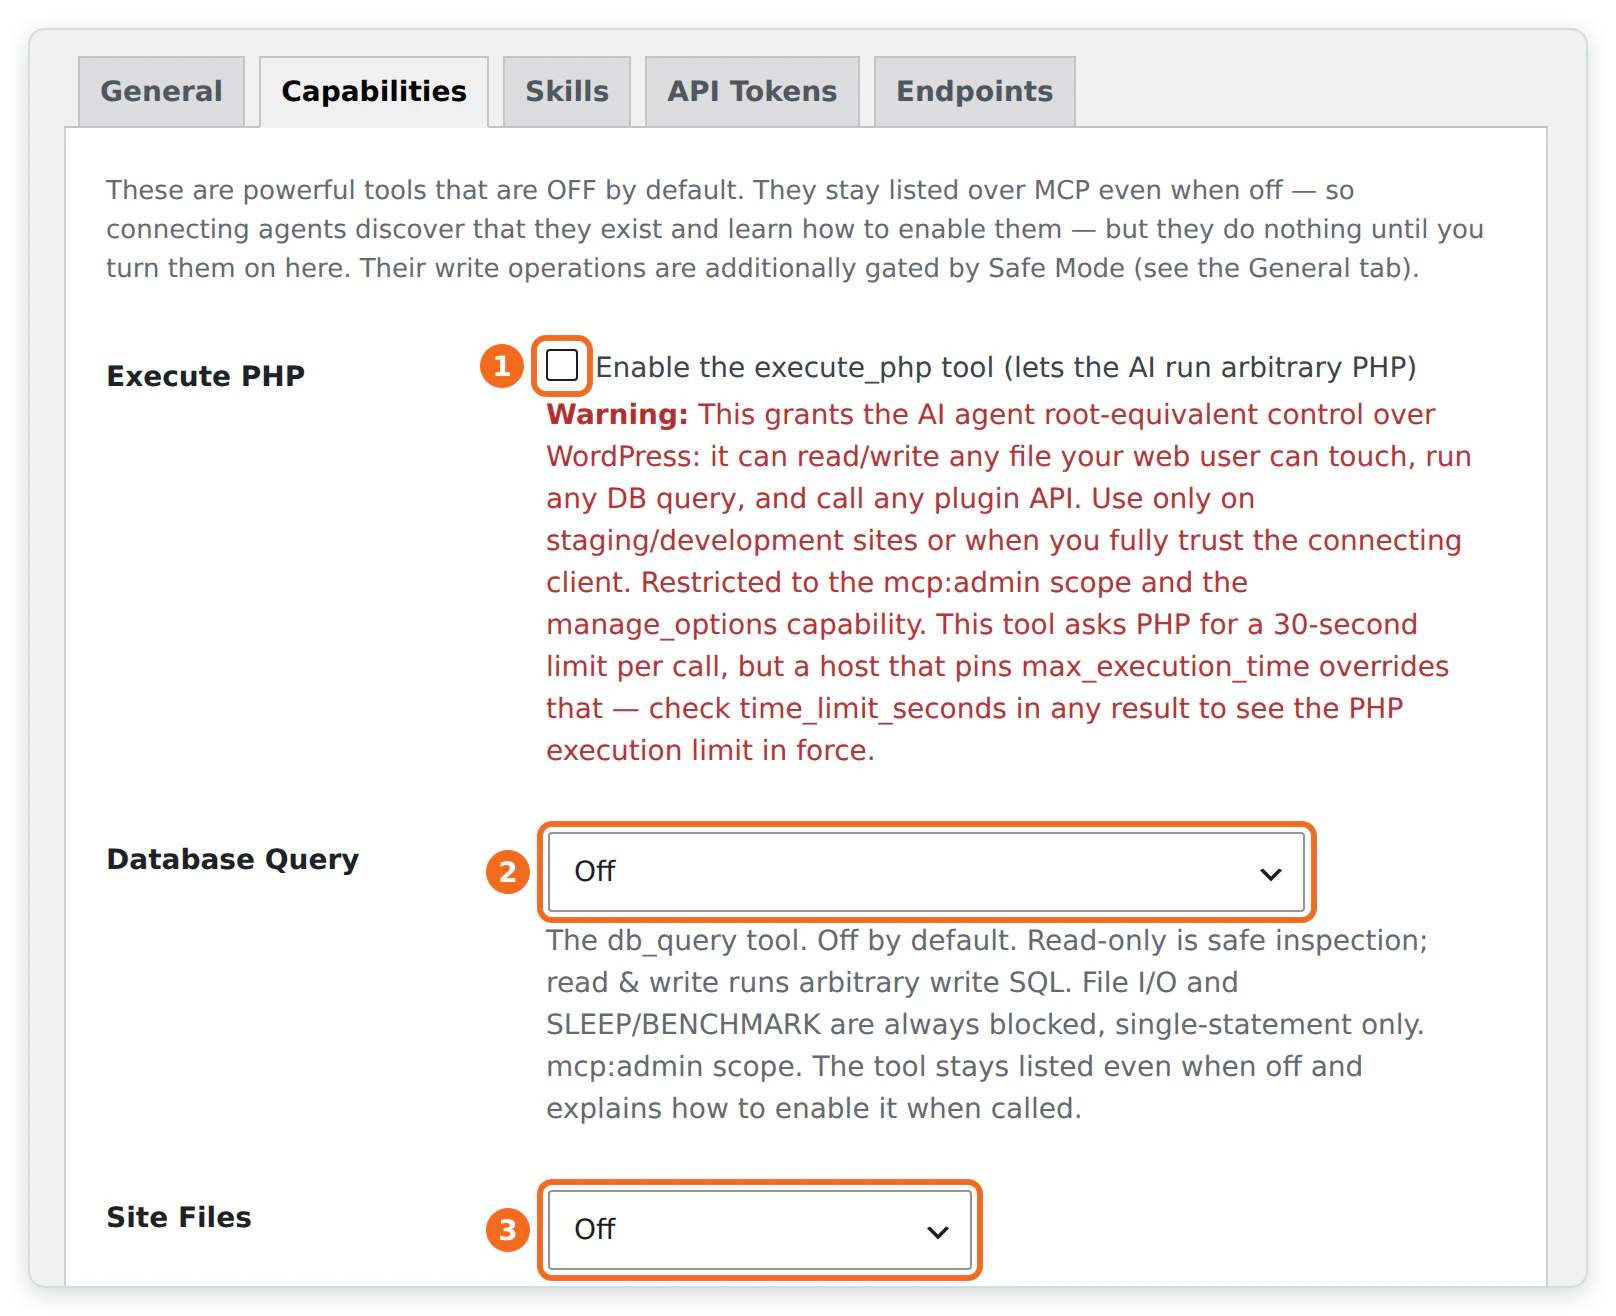Enable the execute_php tool checkbox
Image resolution: width=1616 pixels, height=1316 pixels.
click(562, 366)
